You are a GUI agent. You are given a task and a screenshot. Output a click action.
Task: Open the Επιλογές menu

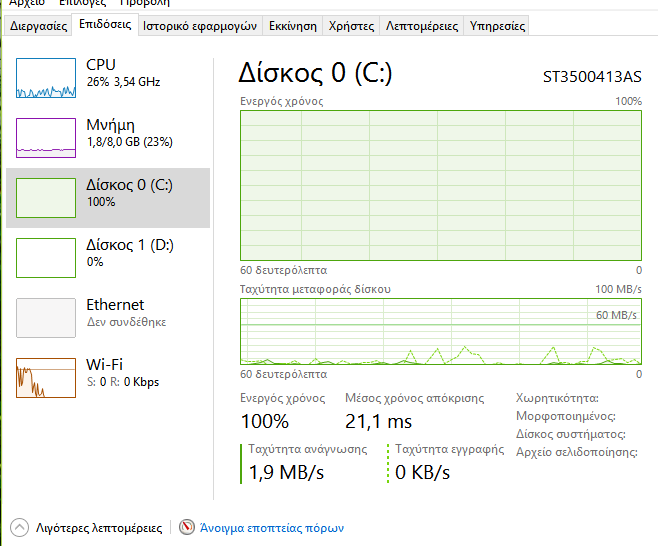click(82, 3)
